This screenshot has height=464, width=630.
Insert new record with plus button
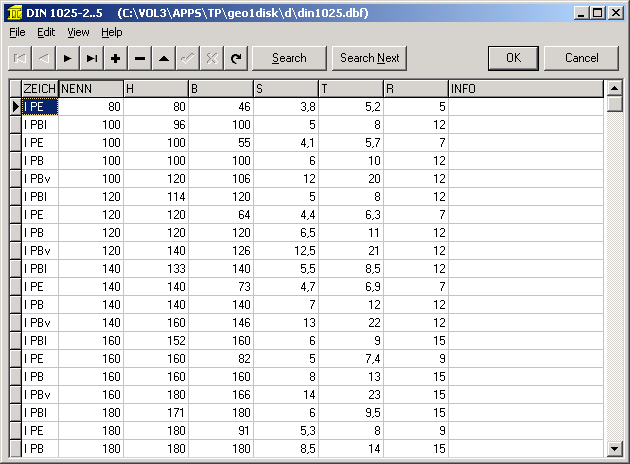[x=116, y=58]
